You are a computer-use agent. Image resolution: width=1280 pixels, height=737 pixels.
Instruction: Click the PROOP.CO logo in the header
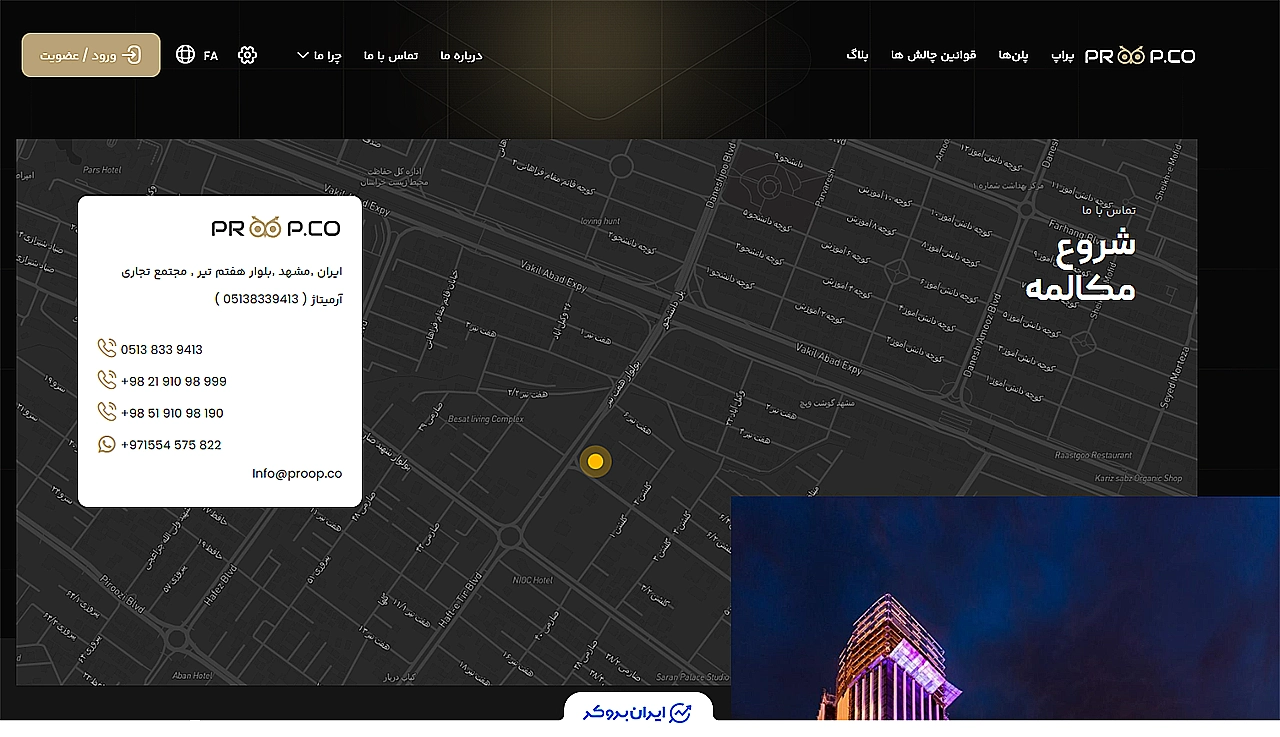pyautogui.click(x=1140, y=56)
